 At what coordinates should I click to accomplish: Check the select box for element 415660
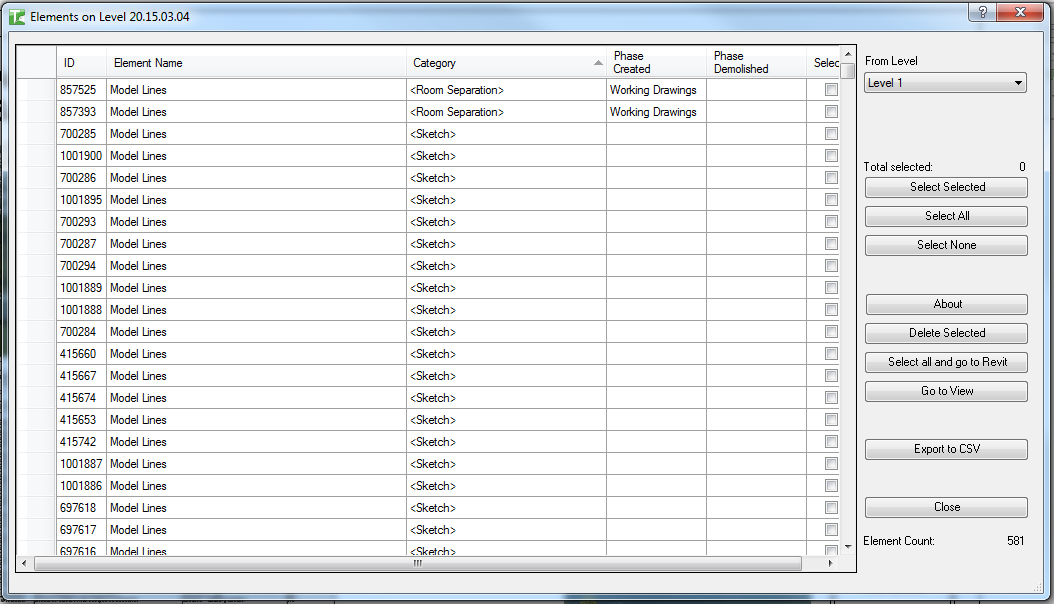pos(831,354)
